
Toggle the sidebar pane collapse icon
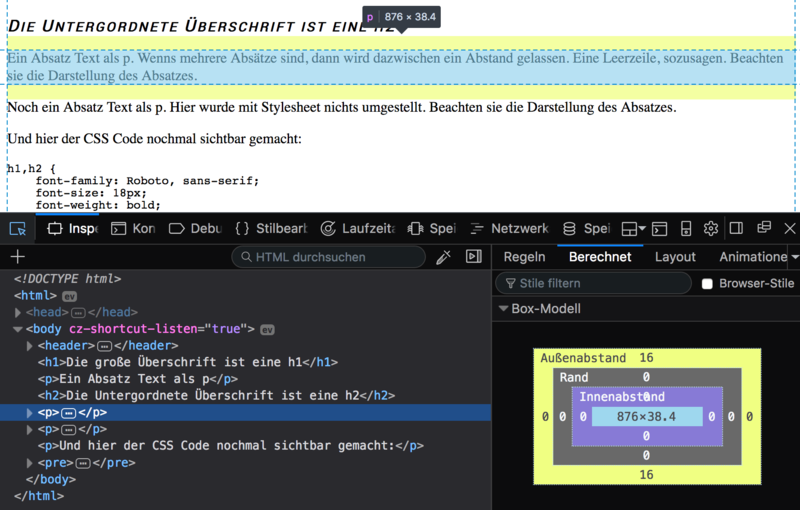(474, 257)
